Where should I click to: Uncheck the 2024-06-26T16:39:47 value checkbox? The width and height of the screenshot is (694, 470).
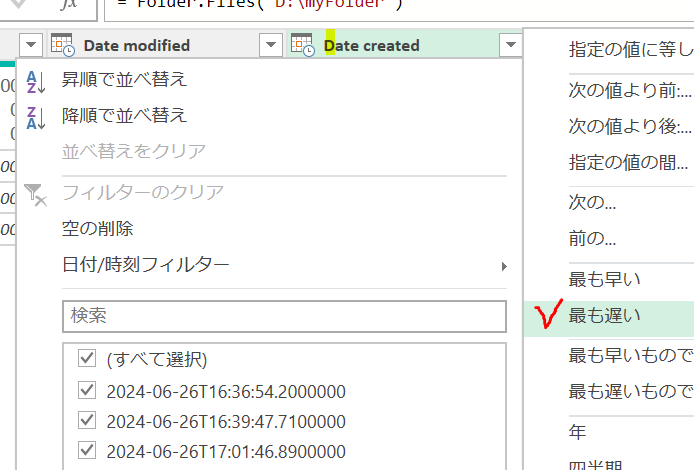[x=86, y=421]
